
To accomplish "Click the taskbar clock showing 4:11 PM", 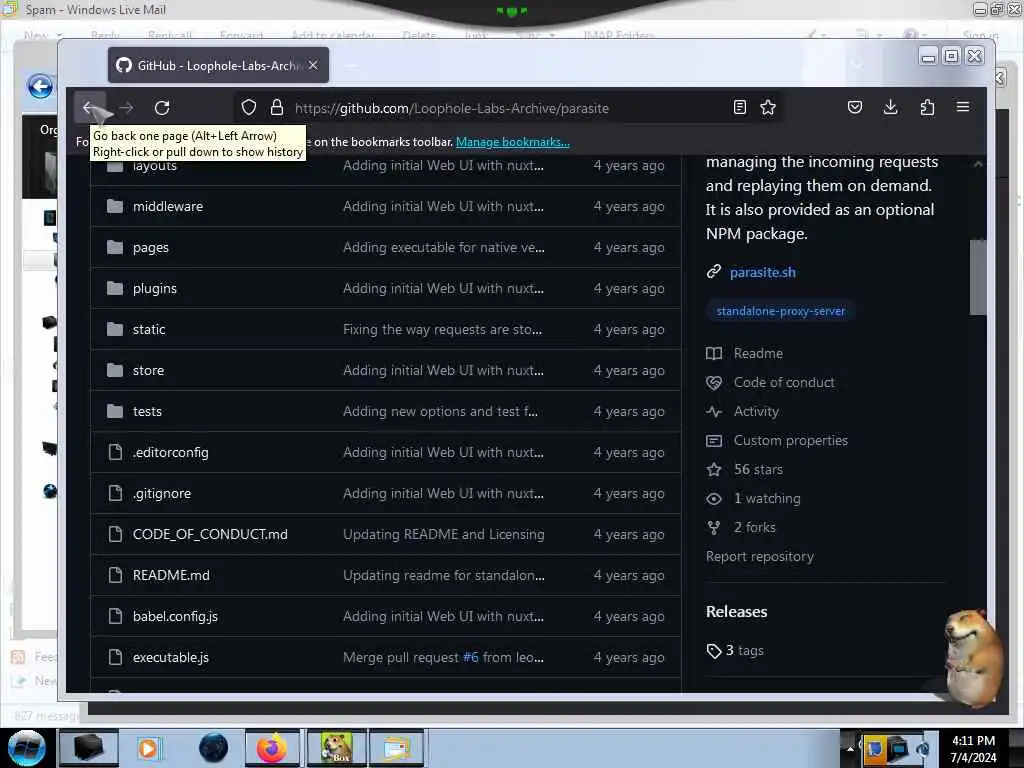I will 972,748.
